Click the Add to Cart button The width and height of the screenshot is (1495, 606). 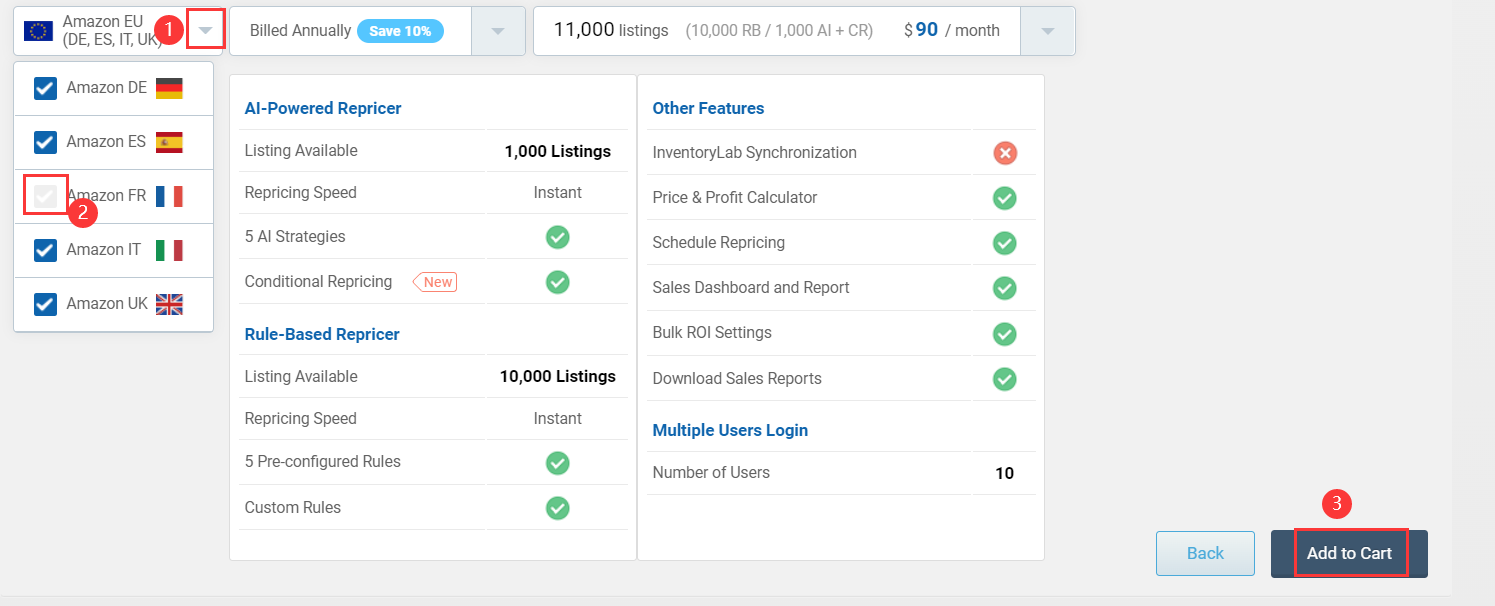[1349, 553]
